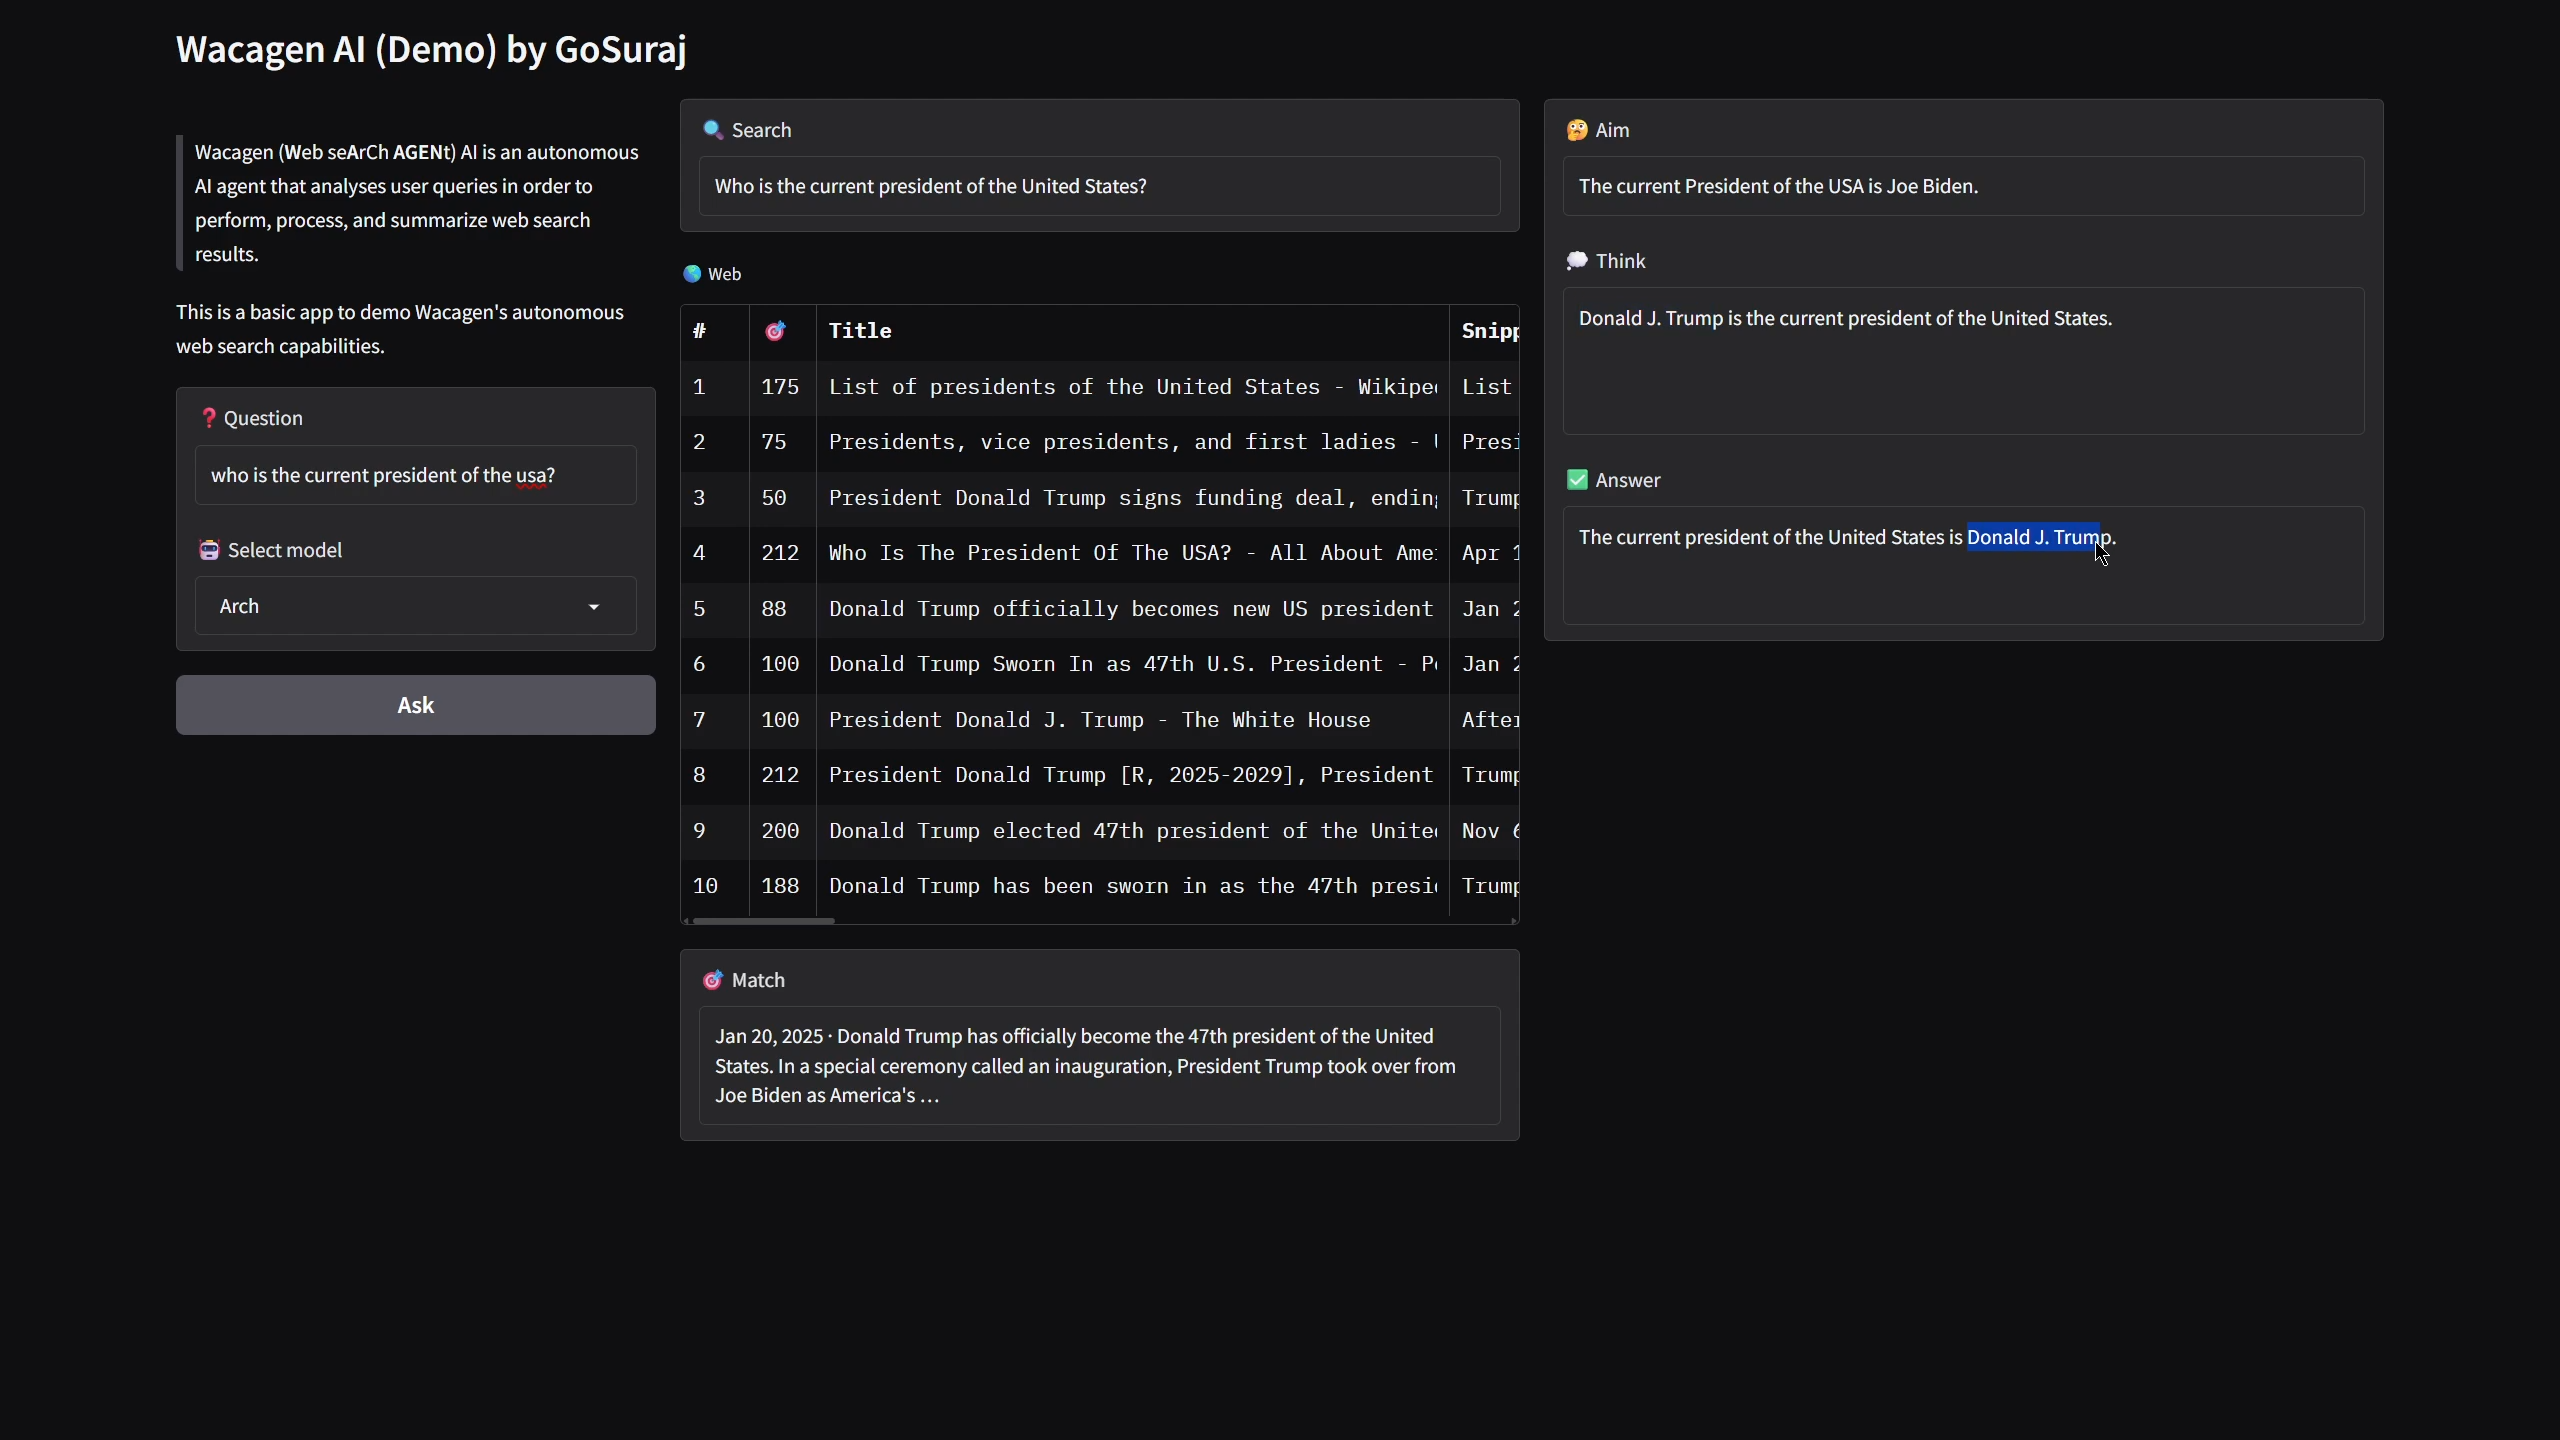Image resolution: width=2560 pixels, height=1440 pixels.
Task: Click the green checkmark Answer icon
Action: click(x=1577, y=480)
